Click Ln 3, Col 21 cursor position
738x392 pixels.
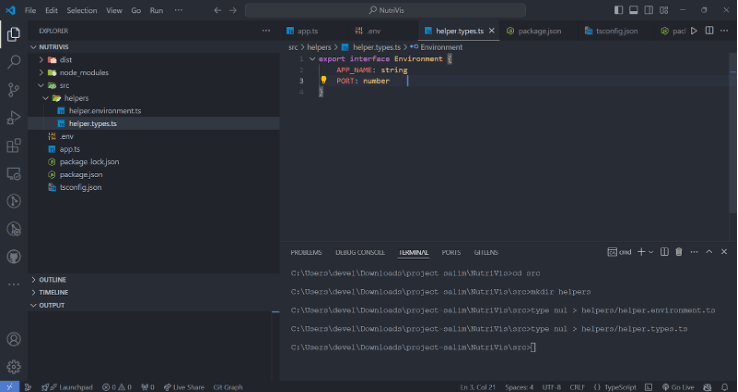[x=478, y=387]
